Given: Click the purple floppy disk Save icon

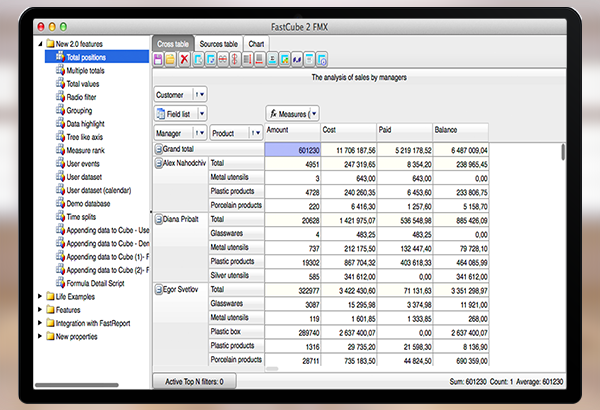Looking at the screenshot, I should pyautogui.click(x=159, y=61).
